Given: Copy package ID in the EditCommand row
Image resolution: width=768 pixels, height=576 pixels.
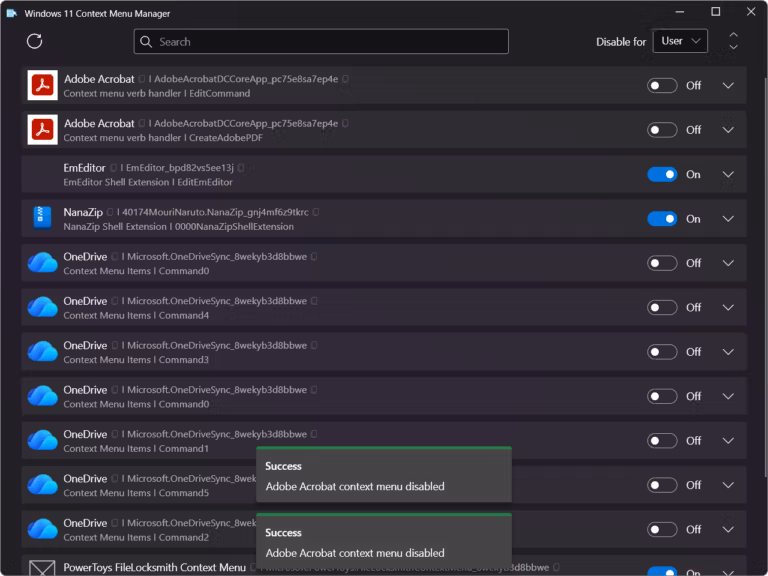Looking at the screenshot, I should [x=345, y=79].
